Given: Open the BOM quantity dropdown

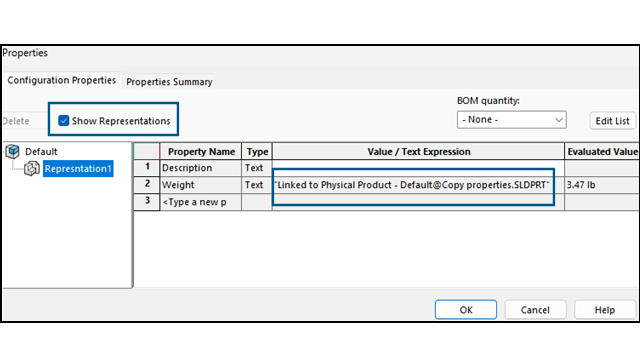Looking at the screenshot, I should [511, 120].
